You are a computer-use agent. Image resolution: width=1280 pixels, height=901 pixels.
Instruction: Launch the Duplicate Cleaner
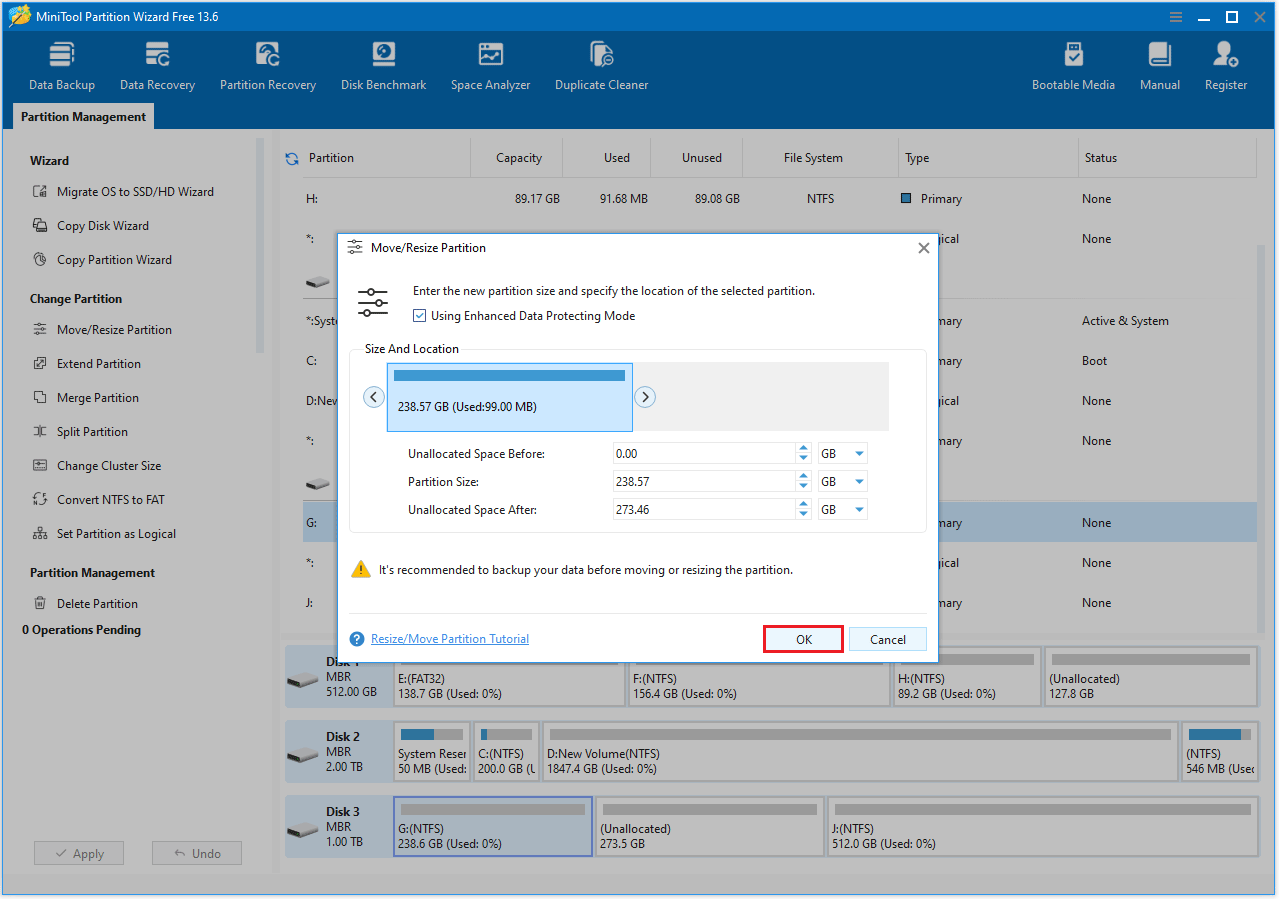[601, 63]
